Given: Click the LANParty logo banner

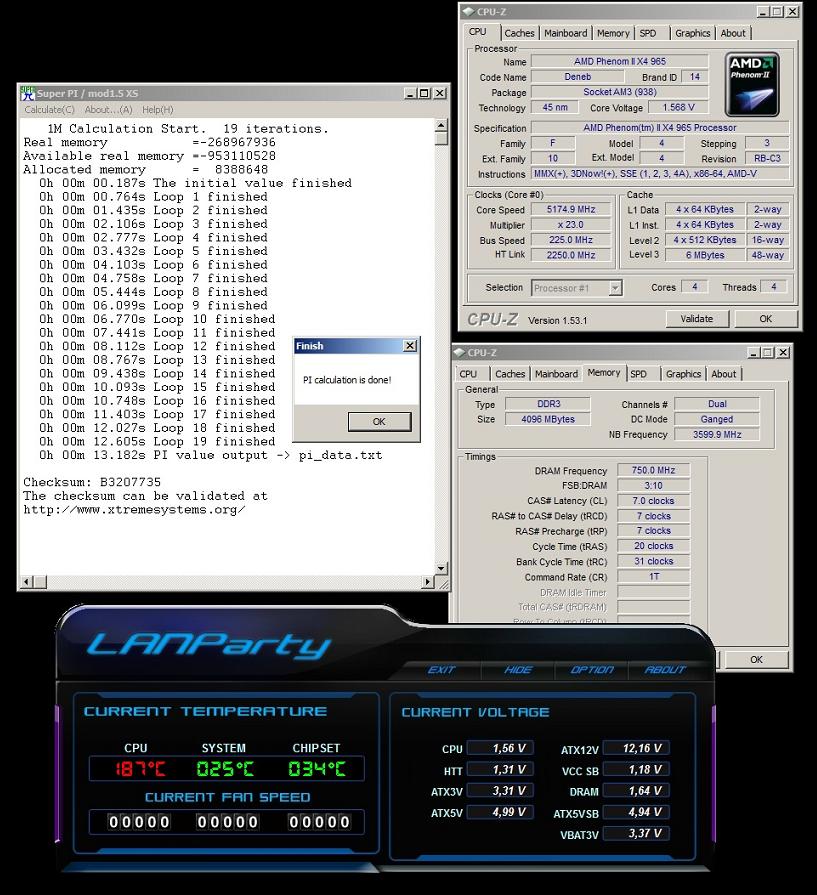Looking at the screenshot, I should point(208,645).
